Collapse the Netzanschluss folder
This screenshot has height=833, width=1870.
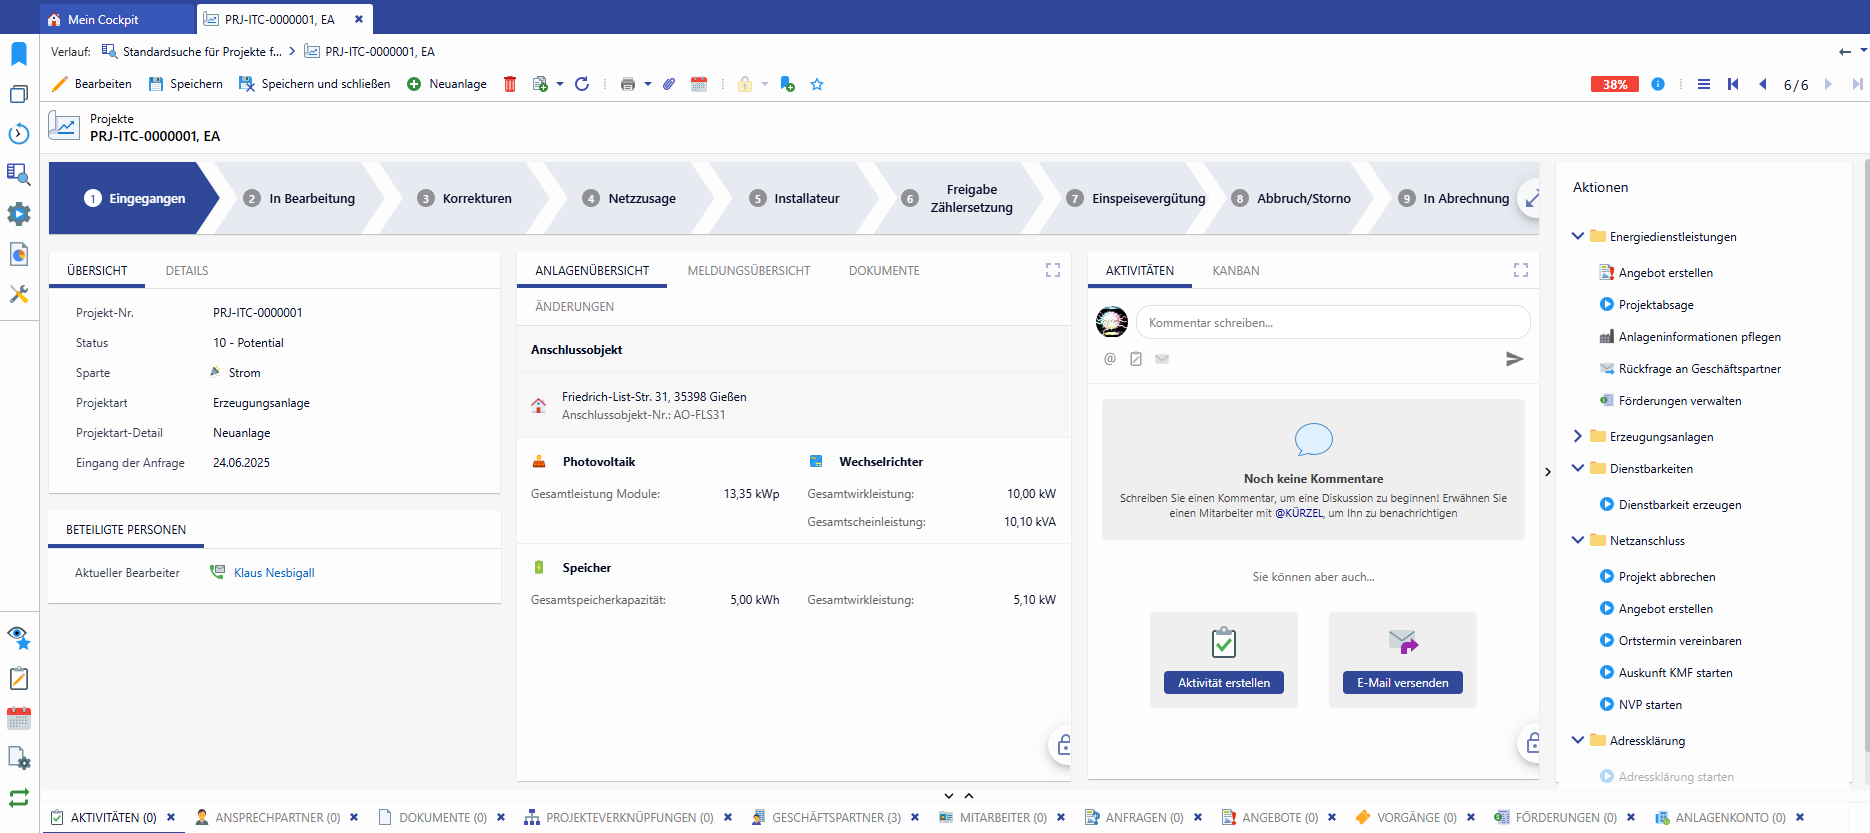click(x=1578, y=540)
